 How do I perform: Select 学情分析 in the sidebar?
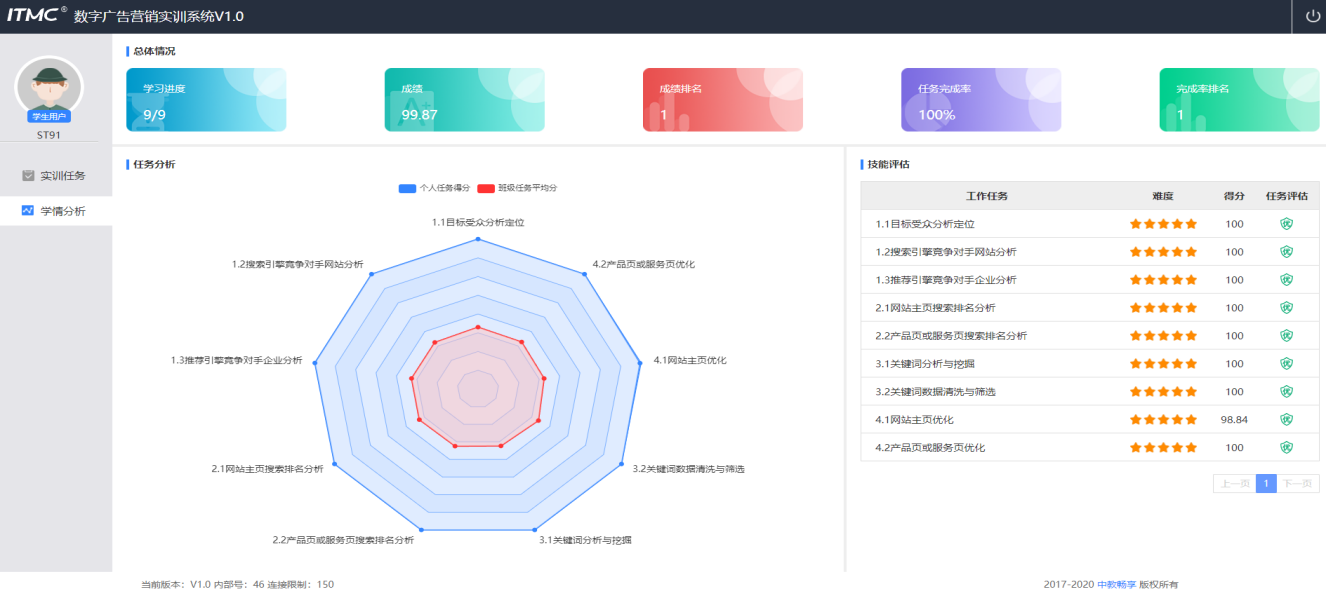pos(62,211)
